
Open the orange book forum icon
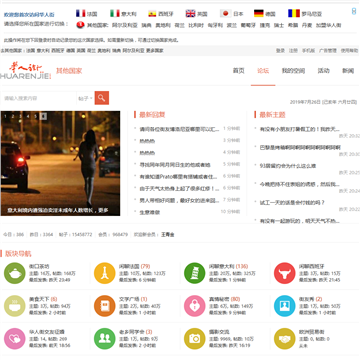click(x=105, y=306)
